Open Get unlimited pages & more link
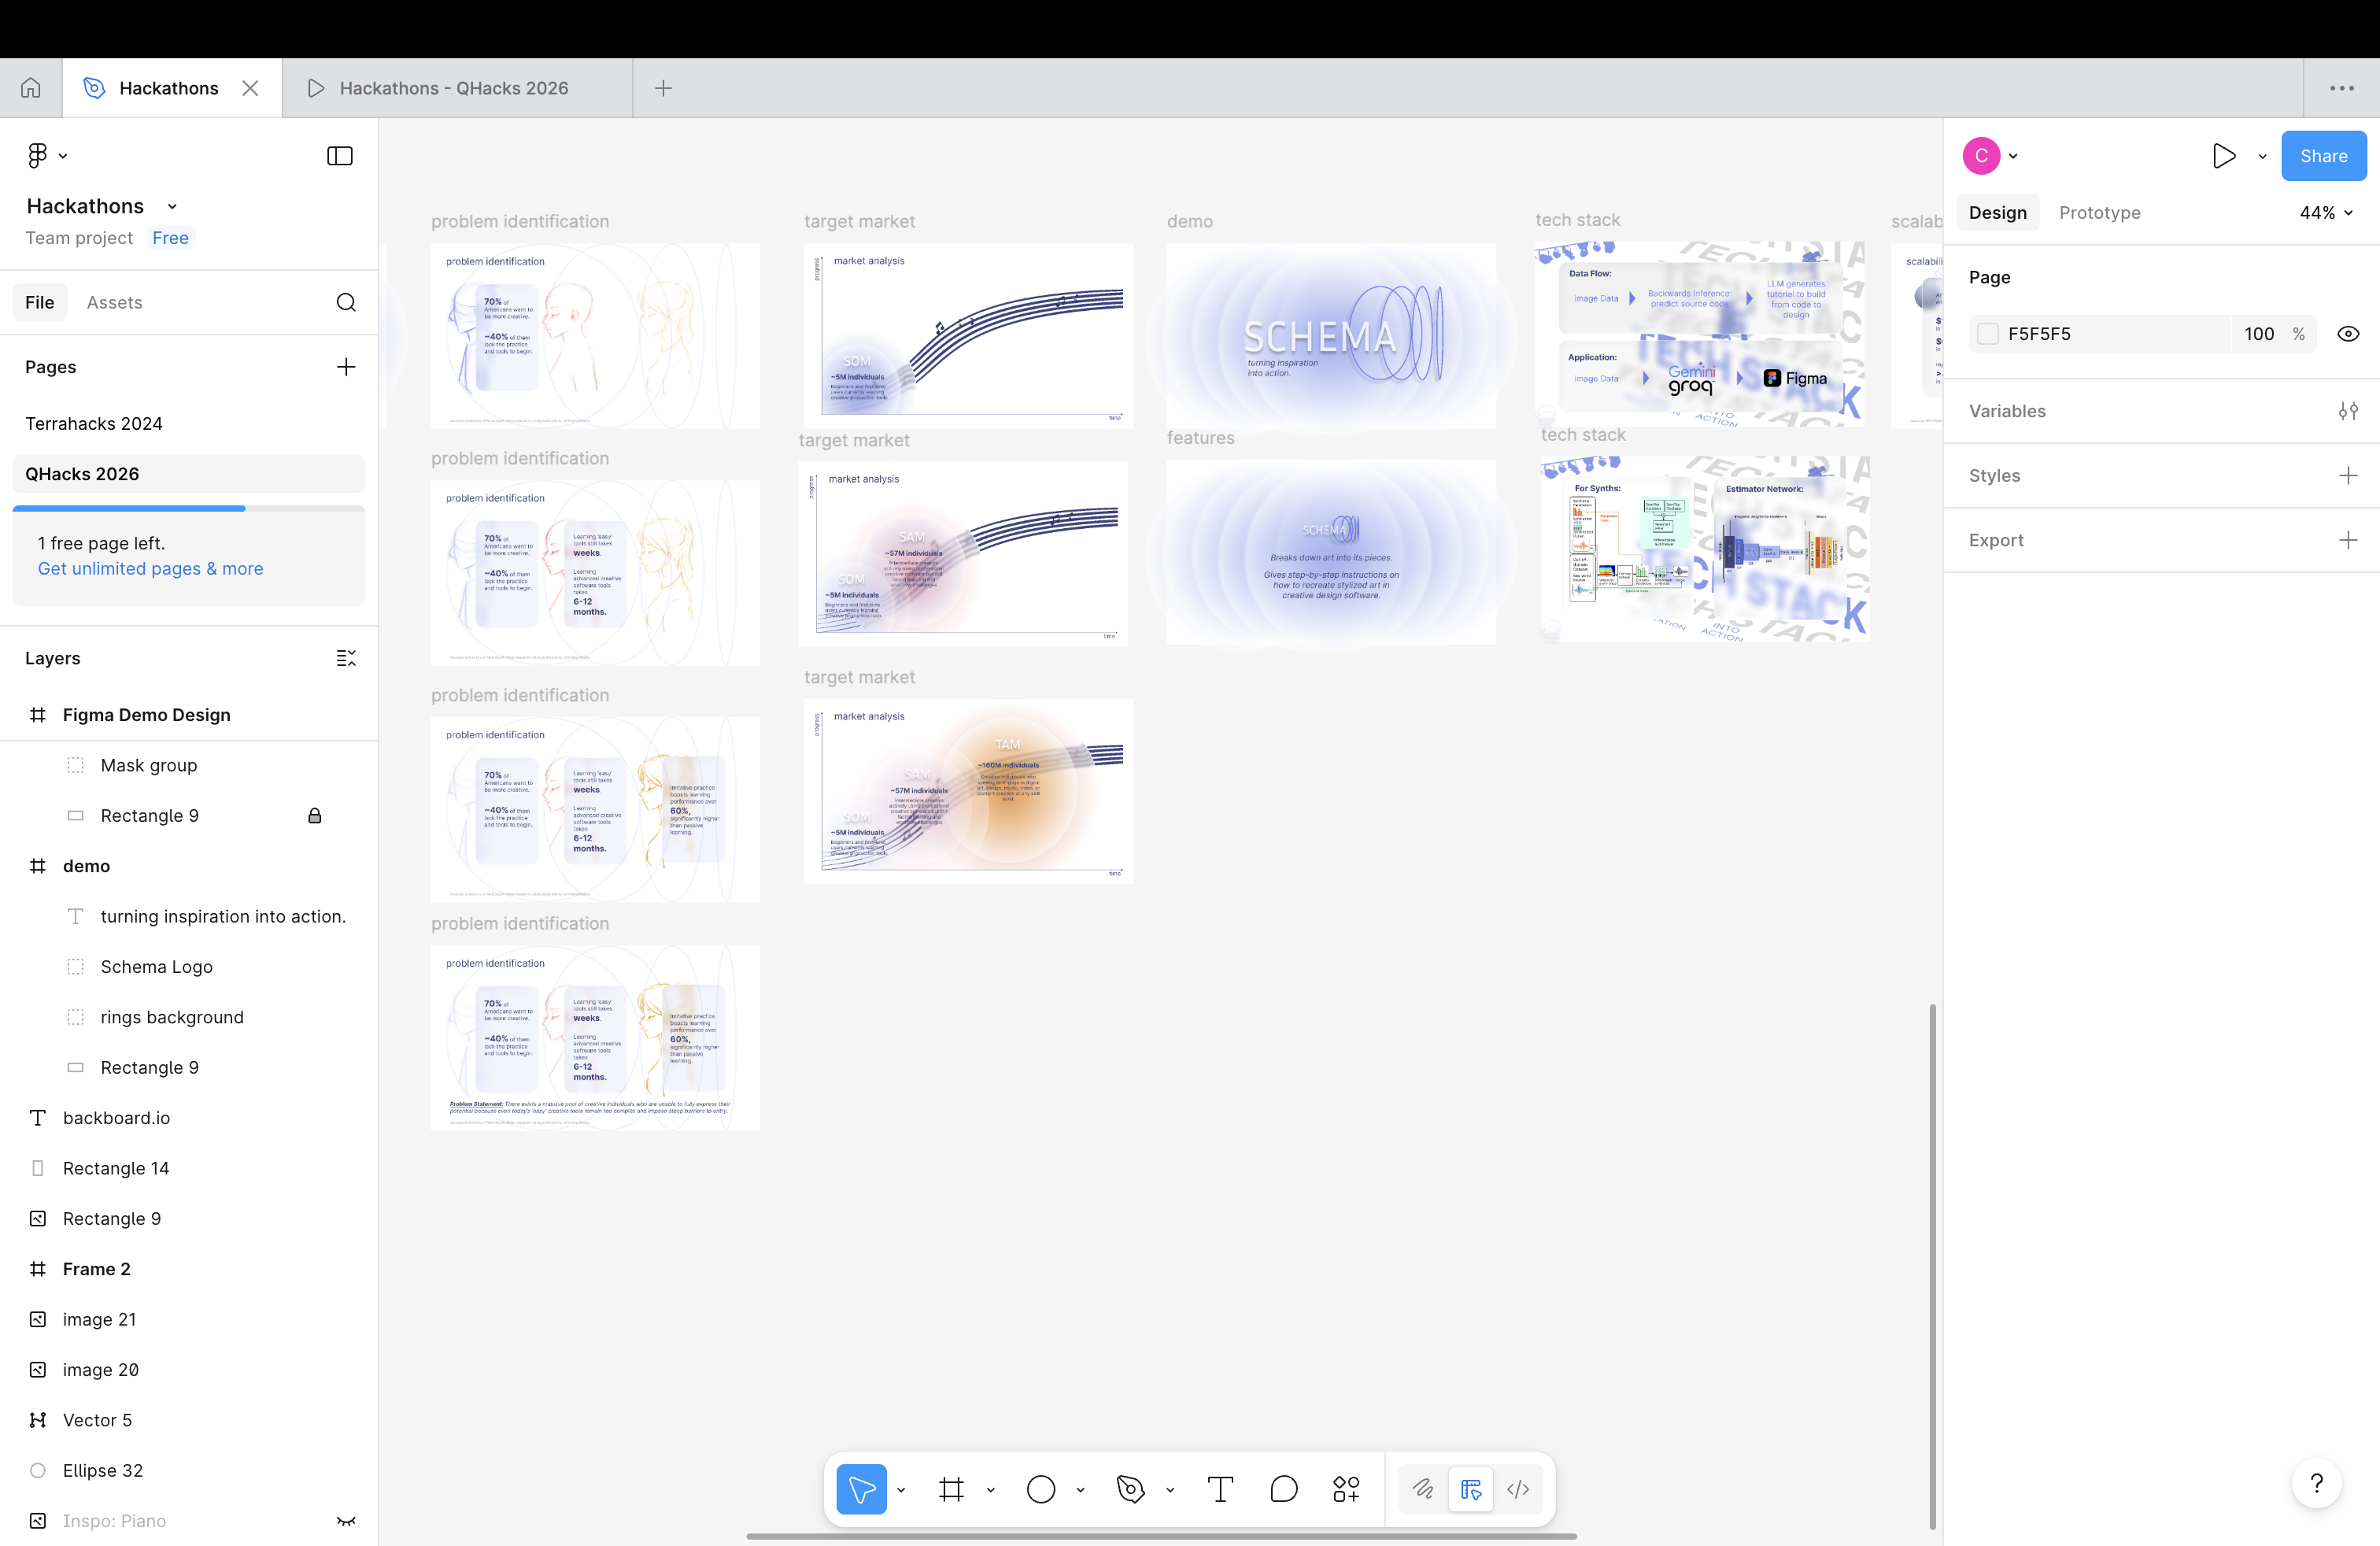The height and width of the screenshot is (1546, 2380). click(x=150, y=568)
